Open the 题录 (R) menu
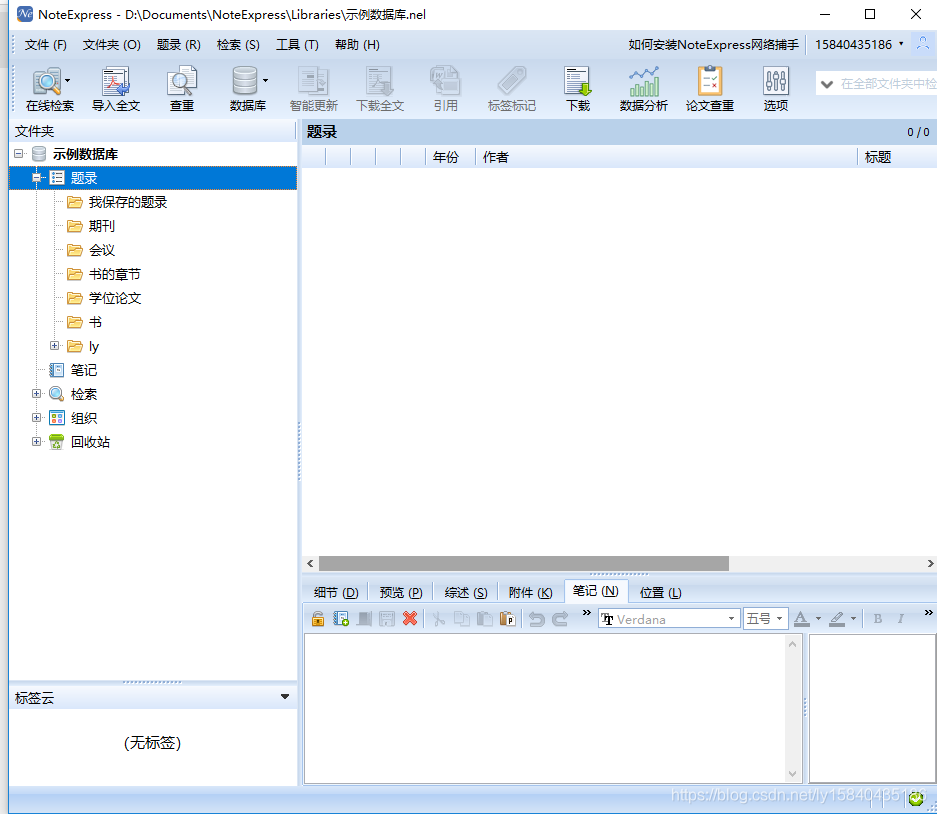The height and width of the screenshot is (814, 937). 179,45
